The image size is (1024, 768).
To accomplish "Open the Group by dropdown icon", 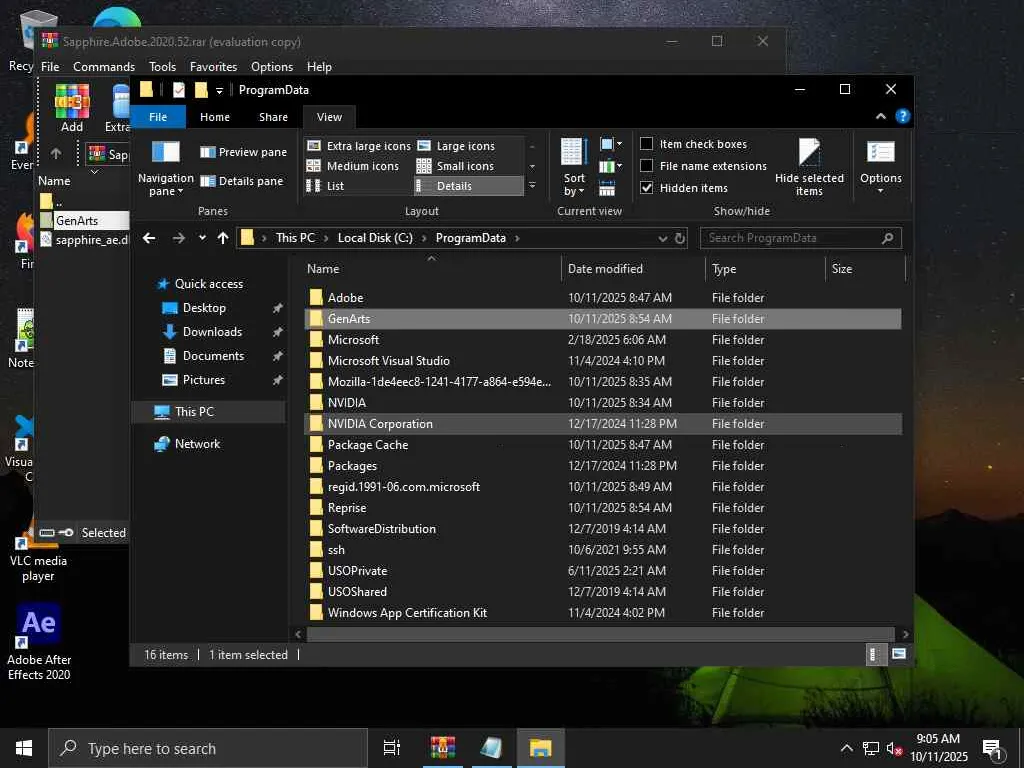I will click(611, 144).
